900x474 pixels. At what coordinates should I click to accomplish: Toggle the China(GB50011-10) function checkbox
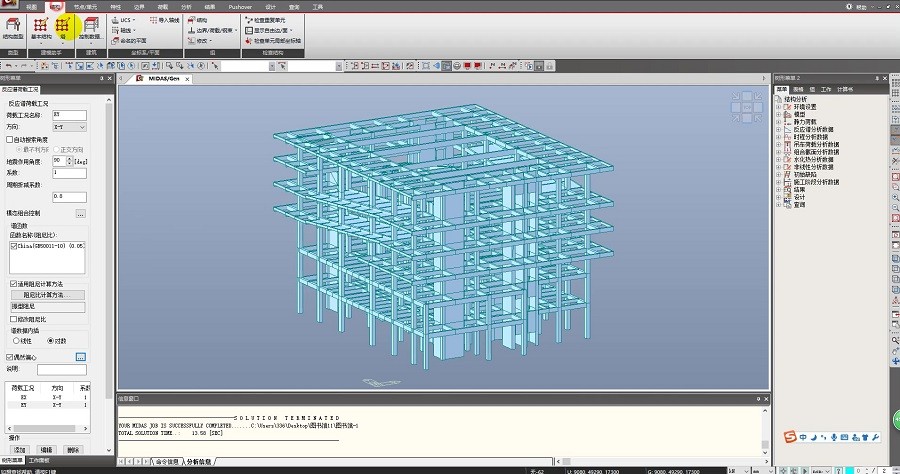(x=14, y=244)
